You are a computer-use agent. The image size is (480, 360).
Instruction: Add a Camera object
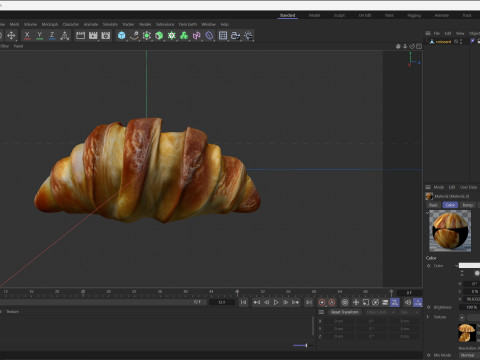tap(236, 35)
